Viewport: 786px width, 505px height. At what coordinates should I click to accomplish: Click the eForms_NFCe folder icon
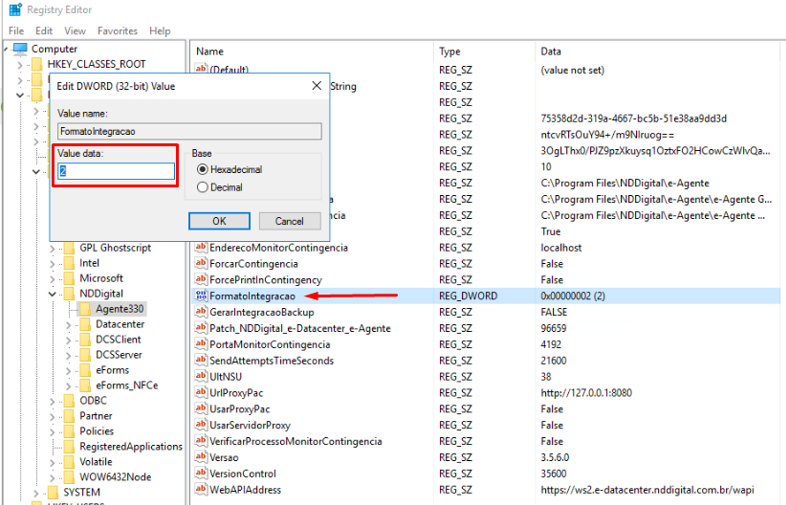click(x=86, y=385)
